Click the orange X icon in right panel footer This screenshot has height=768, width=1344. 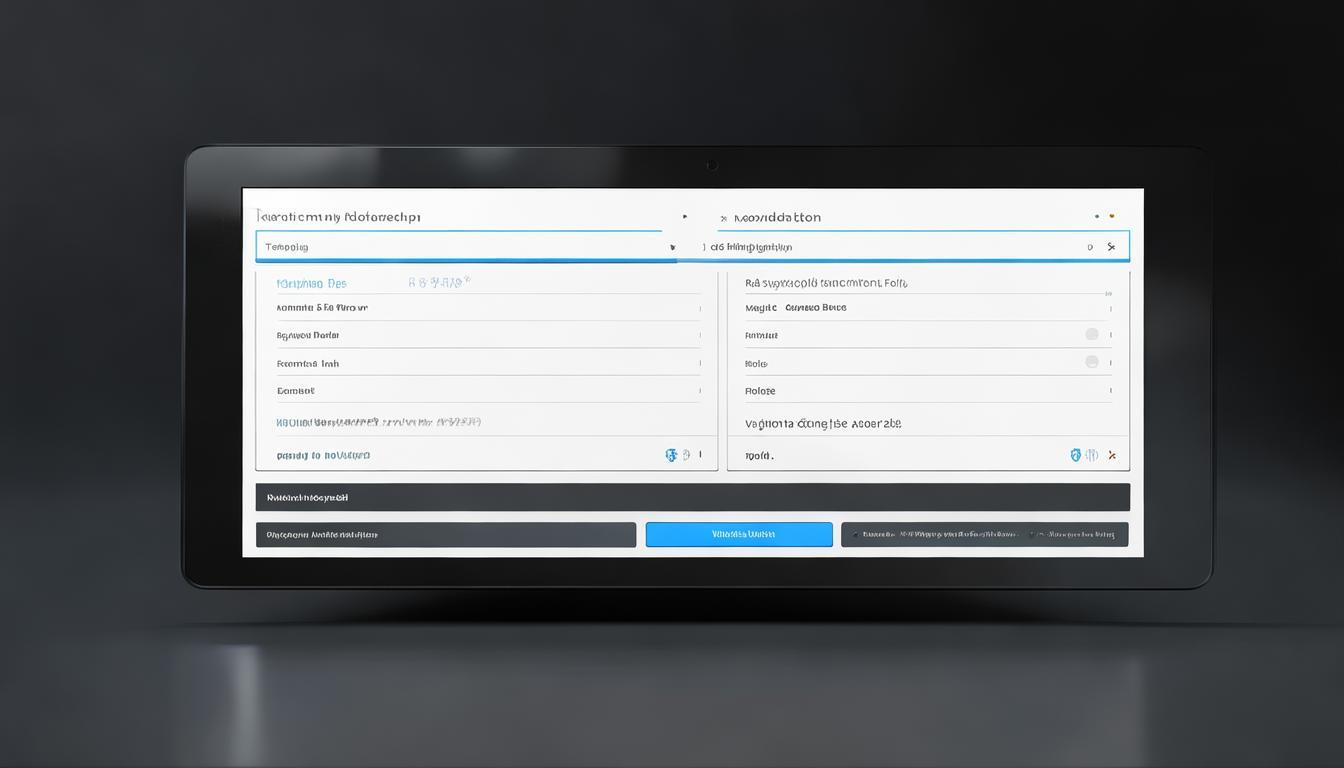1112,455
